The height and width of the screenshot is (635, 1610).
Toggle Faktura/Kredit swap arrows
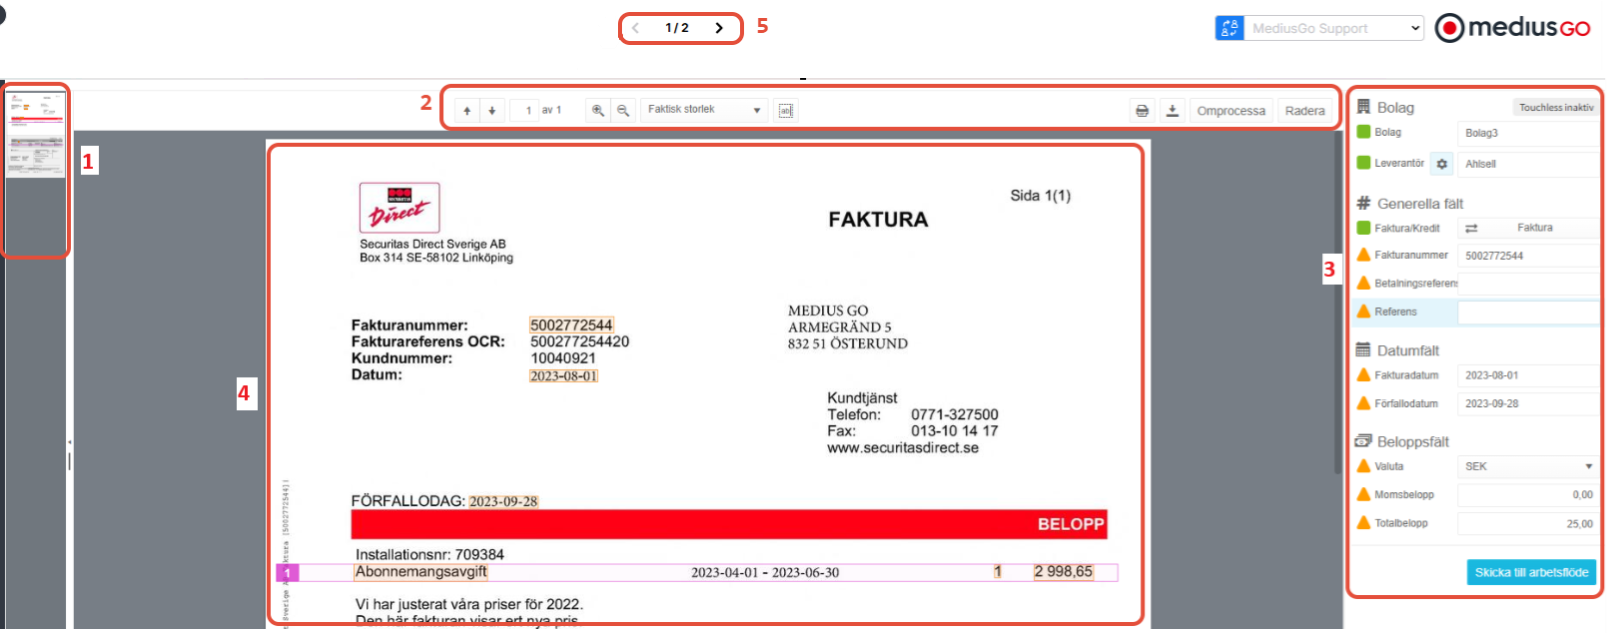pos(1471,229)
